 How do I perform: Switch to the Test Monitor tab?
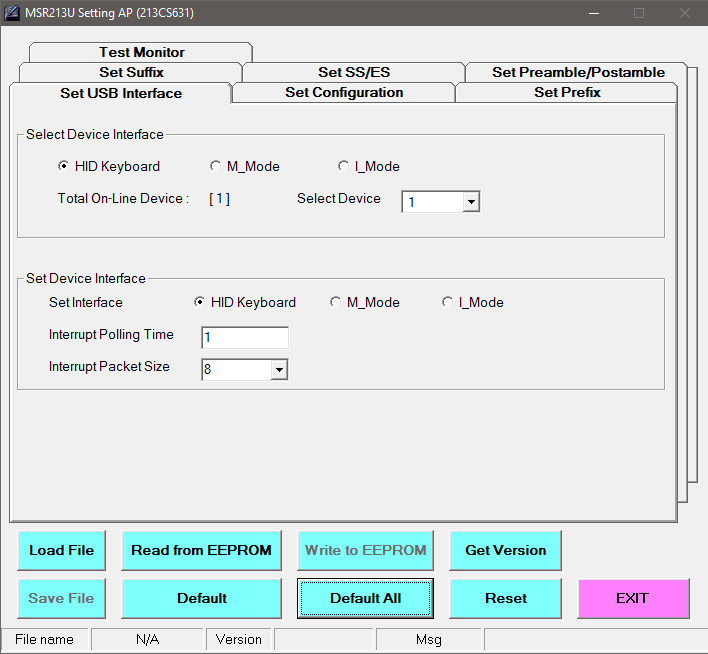141,52
